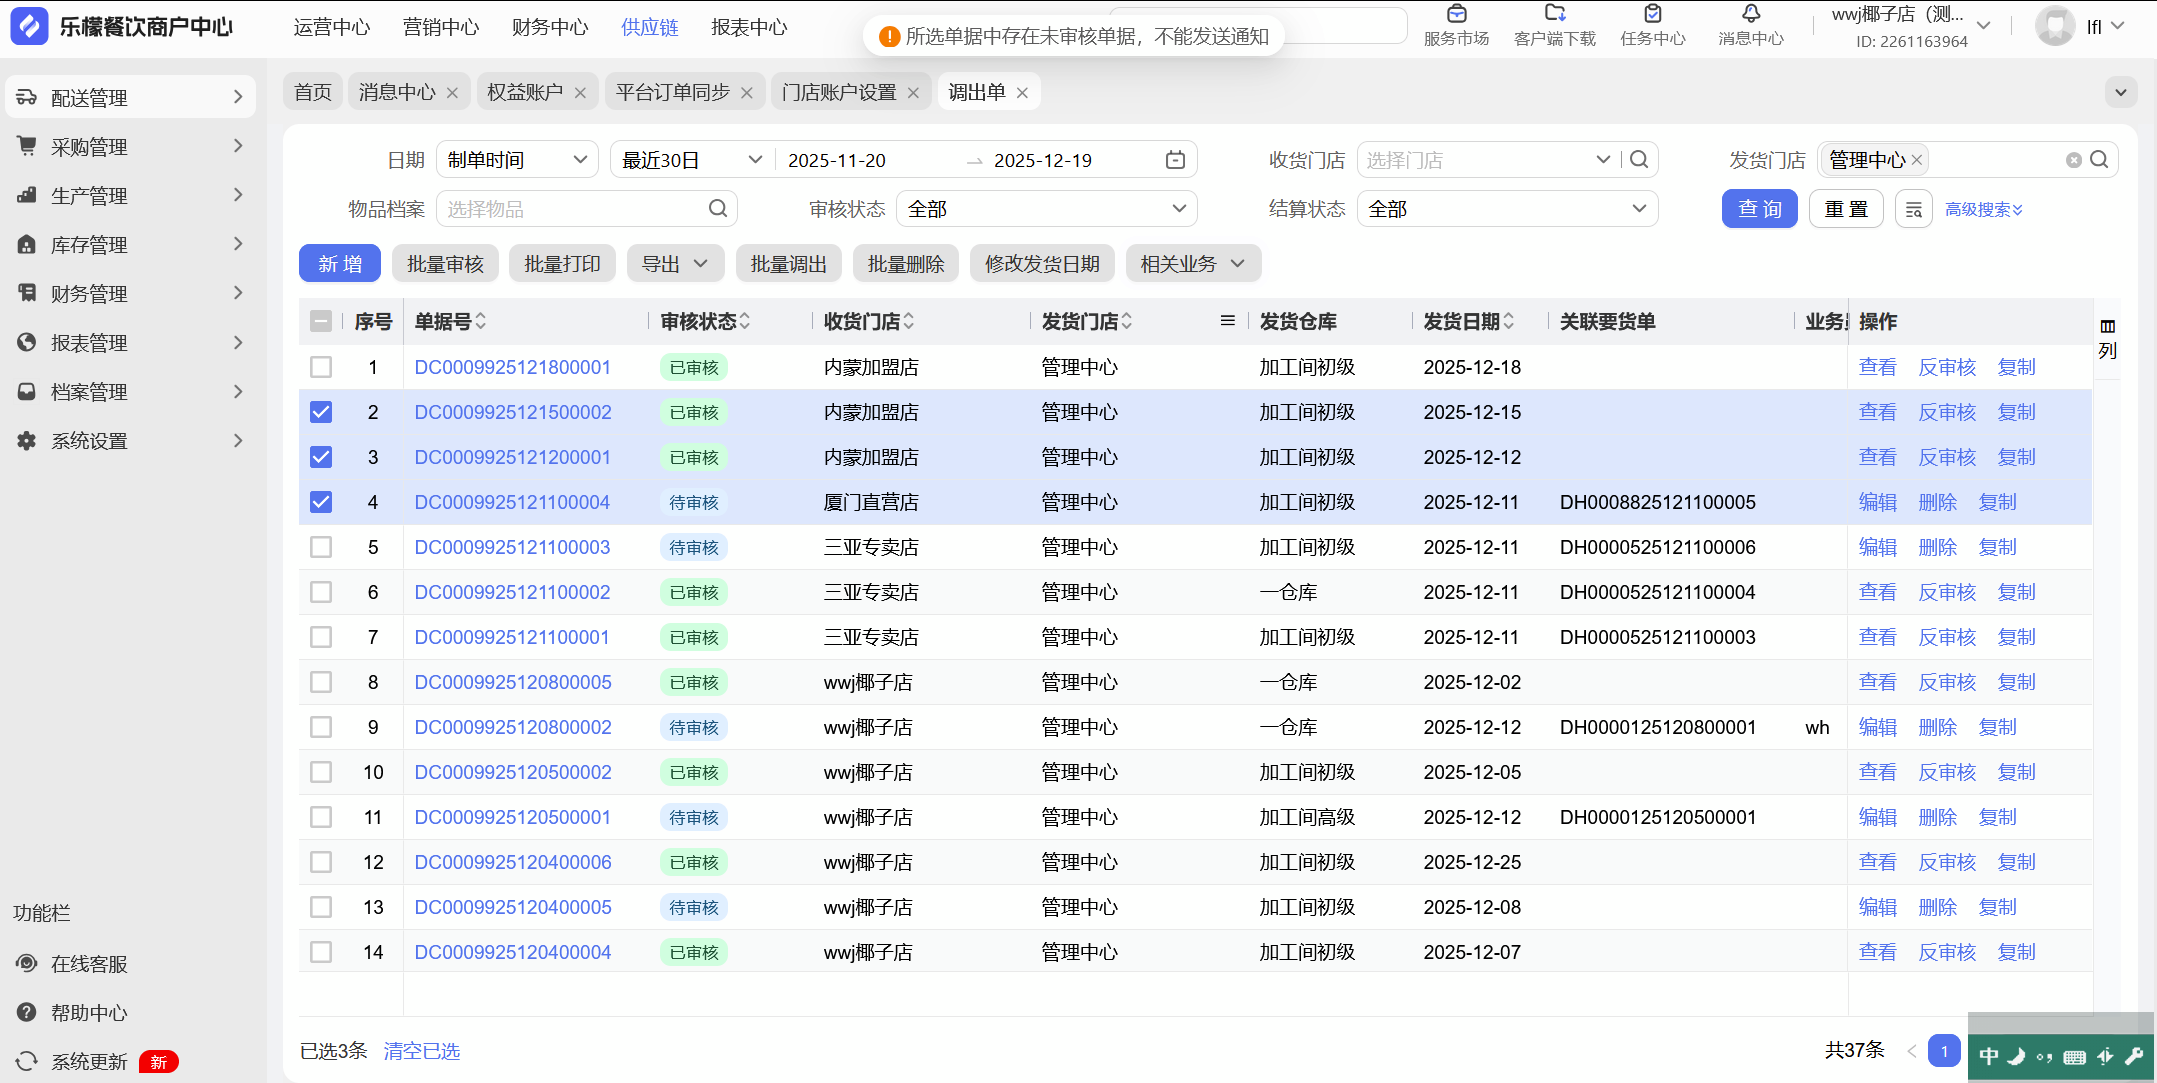Screen dimensions: 2157x1083
Task: Open the 服务市场 icon in header
Action: [x=1456, y=14]
